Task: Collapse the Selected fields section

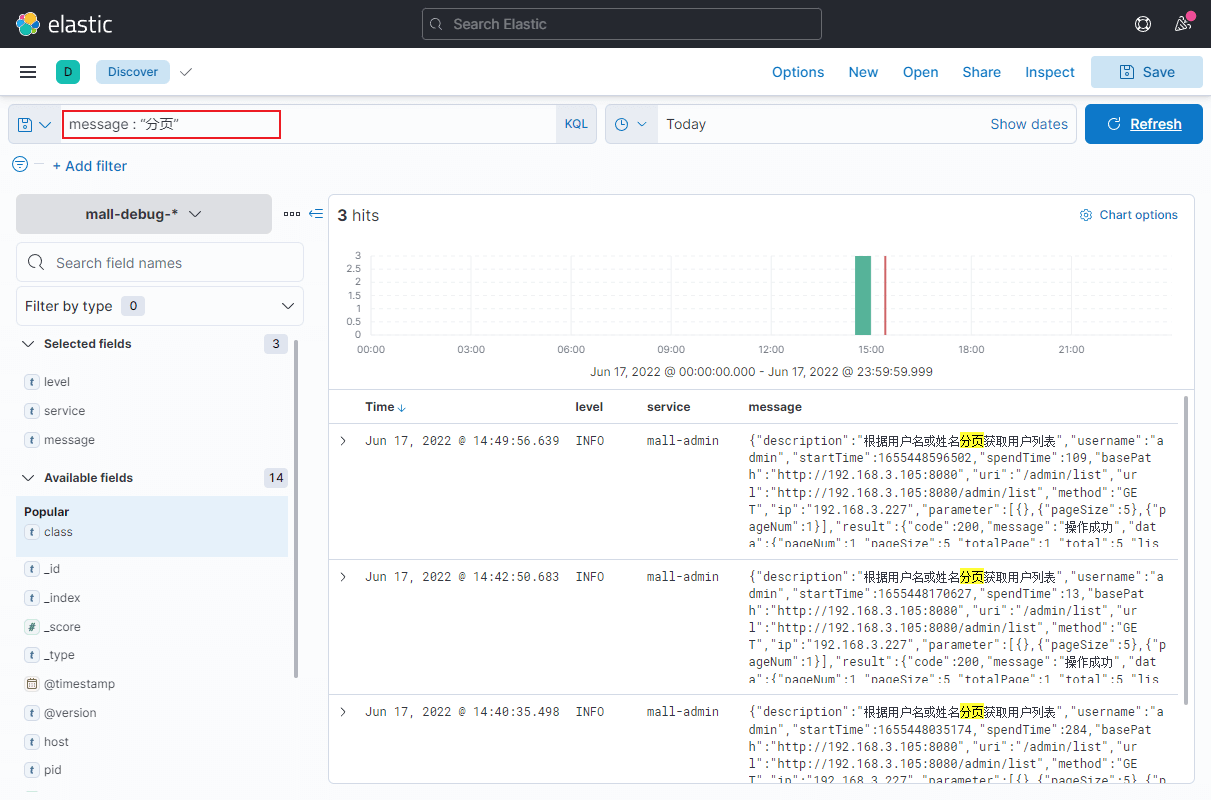Action: coord(28,344)
